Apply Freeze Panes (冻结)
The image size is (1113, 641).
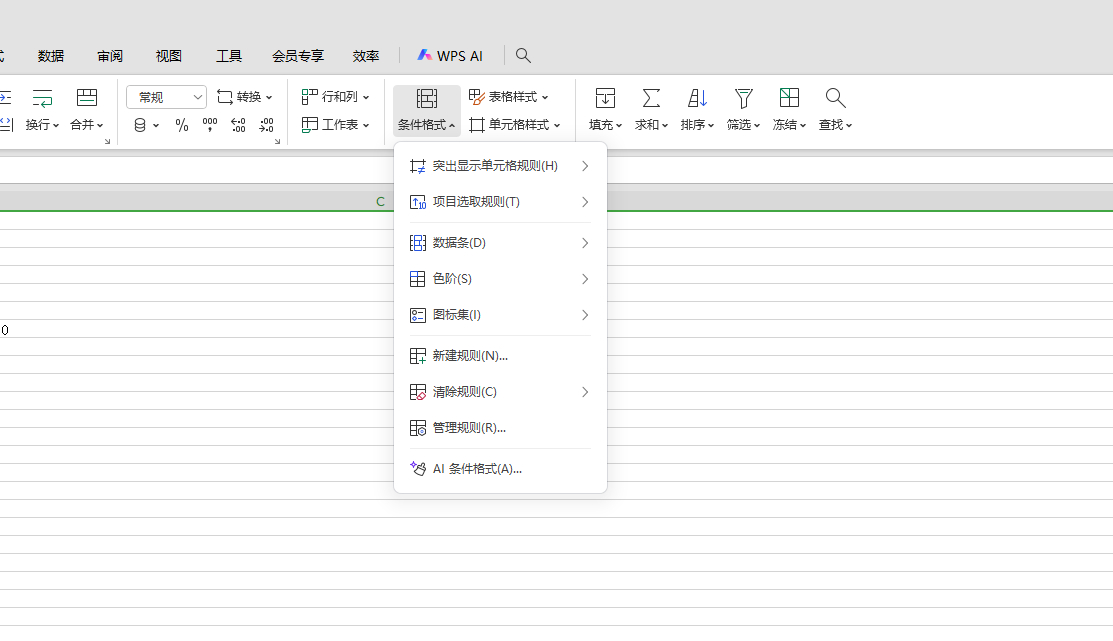click(789, 108)
